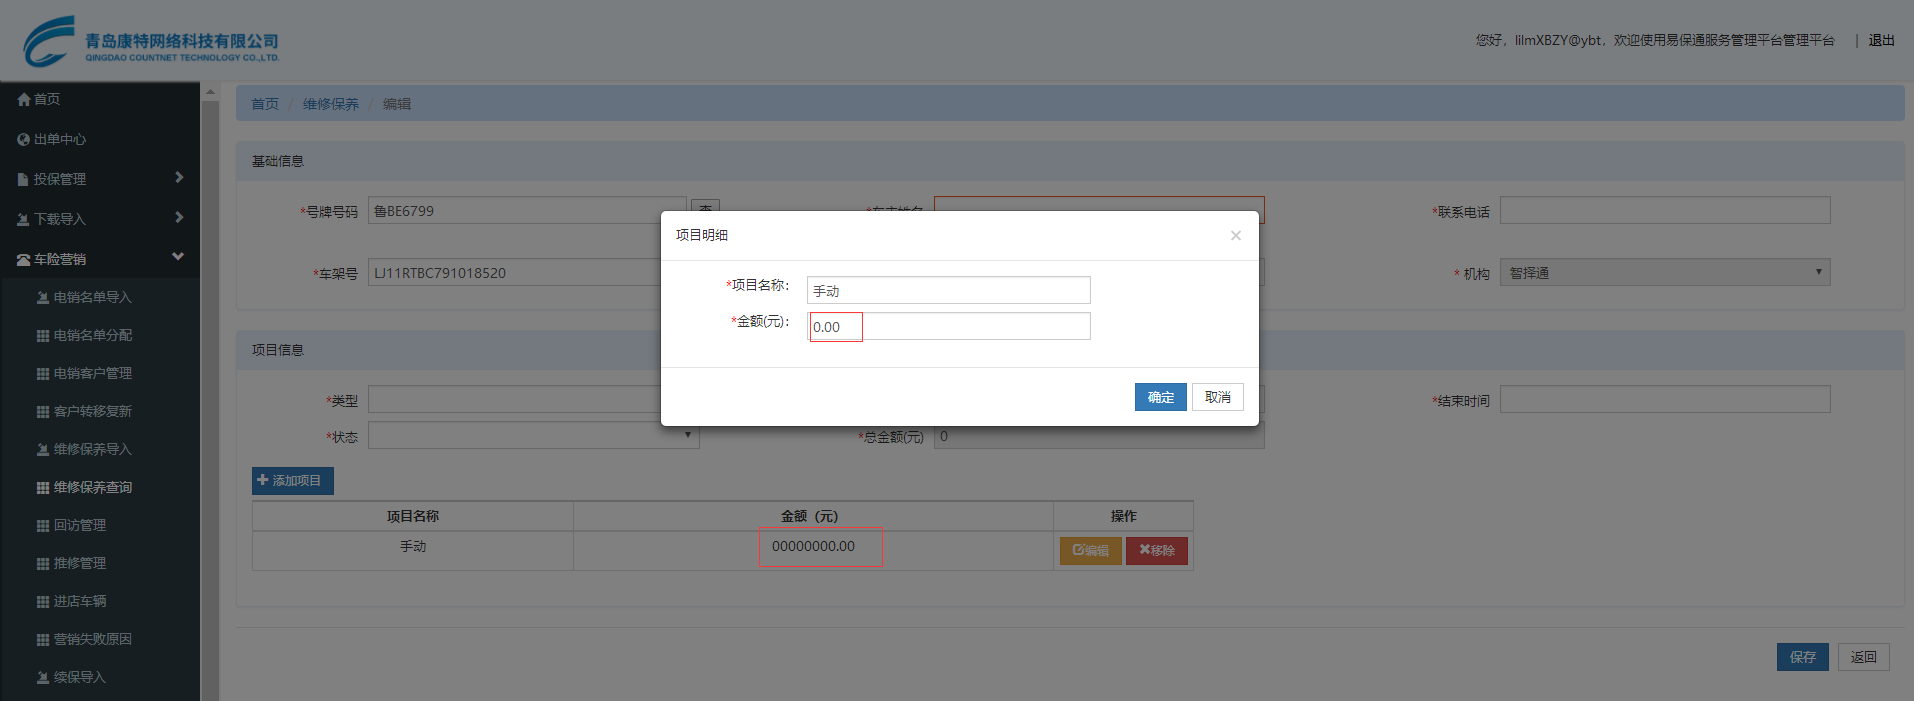Click the grid icon beside 推修管理
This screenshot has width=1914, height=701.
(43, 564)
